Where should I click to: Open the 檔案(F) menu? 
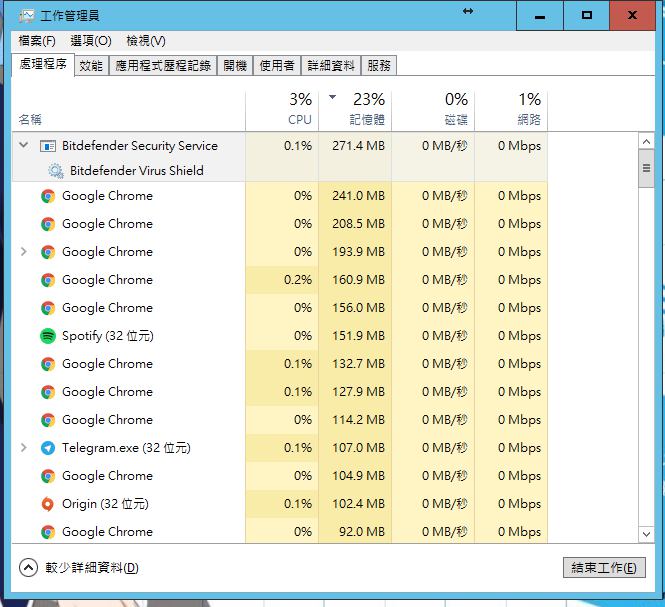37,41
